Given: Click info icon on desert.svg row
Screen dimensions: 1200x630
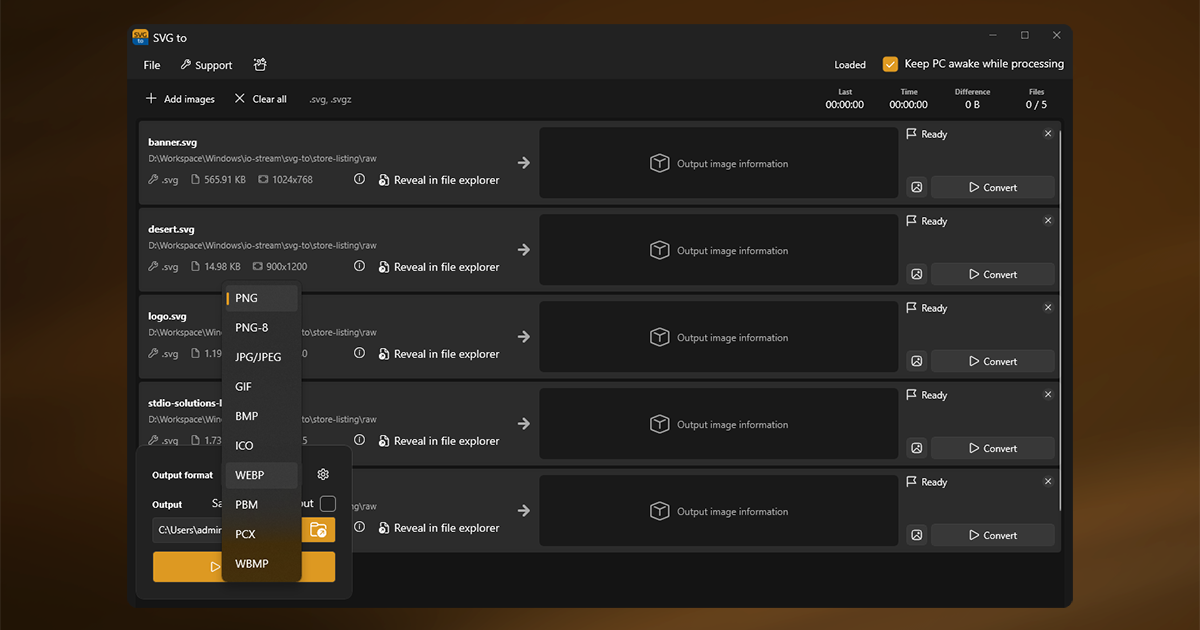Looking at the screenshot, I should click(359, 267).
